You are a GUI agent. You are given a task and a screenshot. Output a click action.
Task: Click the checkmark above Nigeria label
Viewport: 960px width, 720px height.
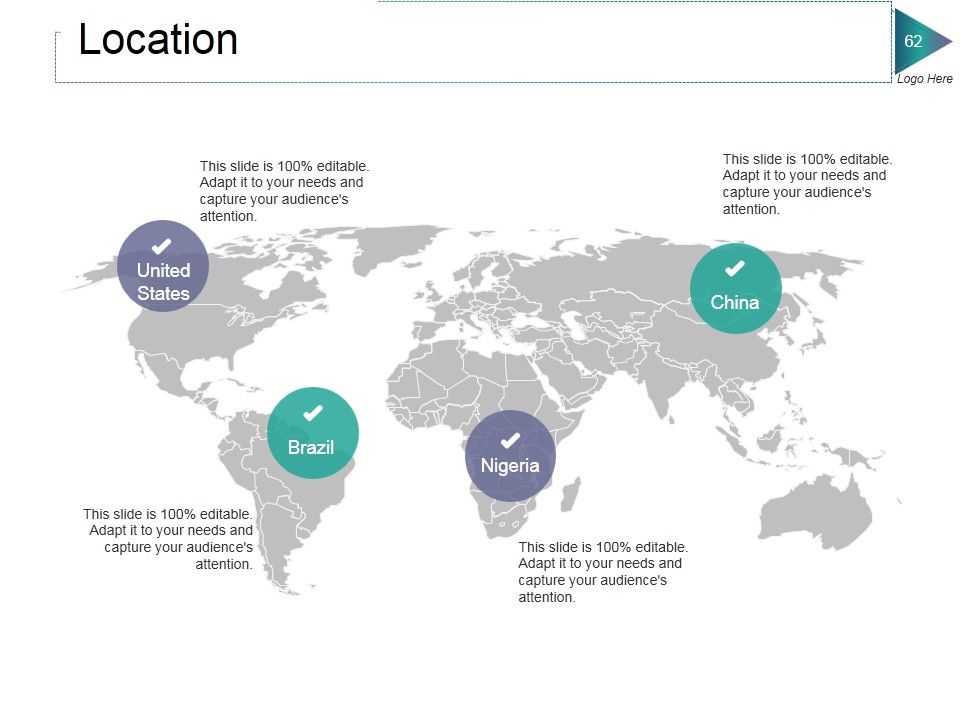click(510, 440)
